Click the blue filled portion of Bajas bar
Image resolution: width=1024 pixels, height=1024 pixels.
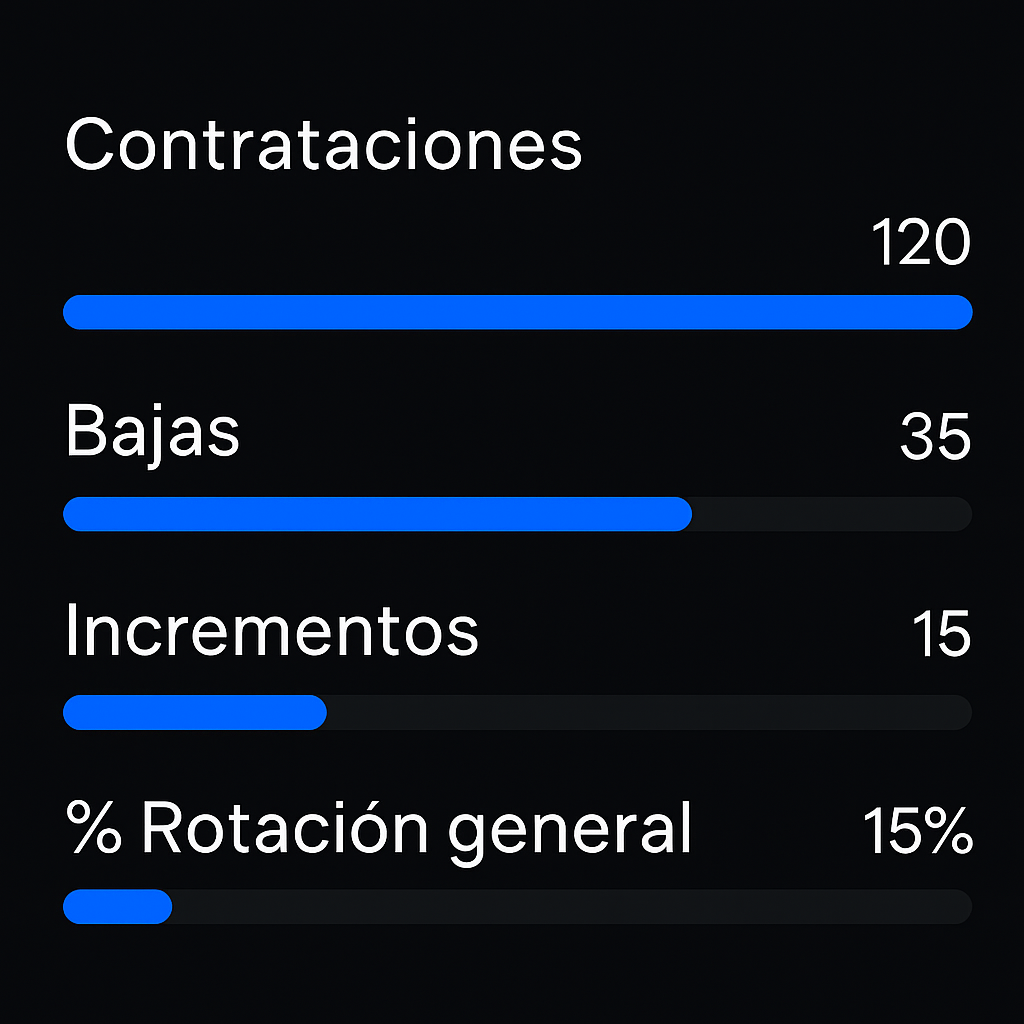(376, 514)
